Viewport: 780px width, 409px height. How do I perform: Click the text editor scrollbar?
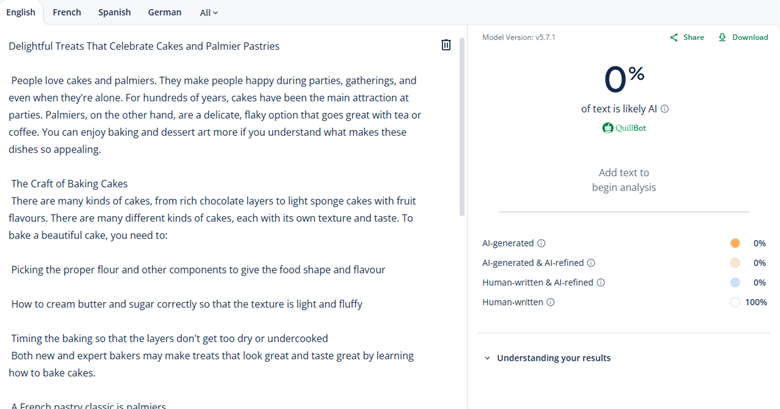pos(462,130)
